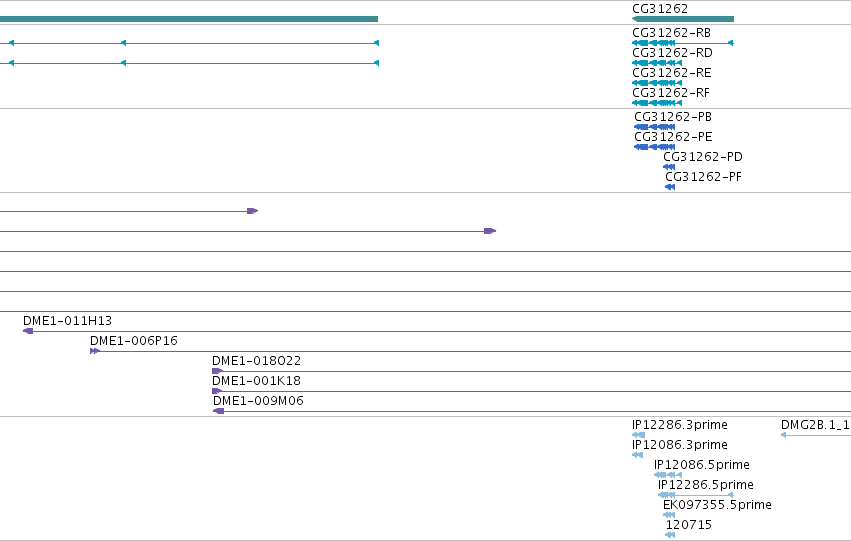Click the IP12286.5prime EST glyph

coord(696,495)
